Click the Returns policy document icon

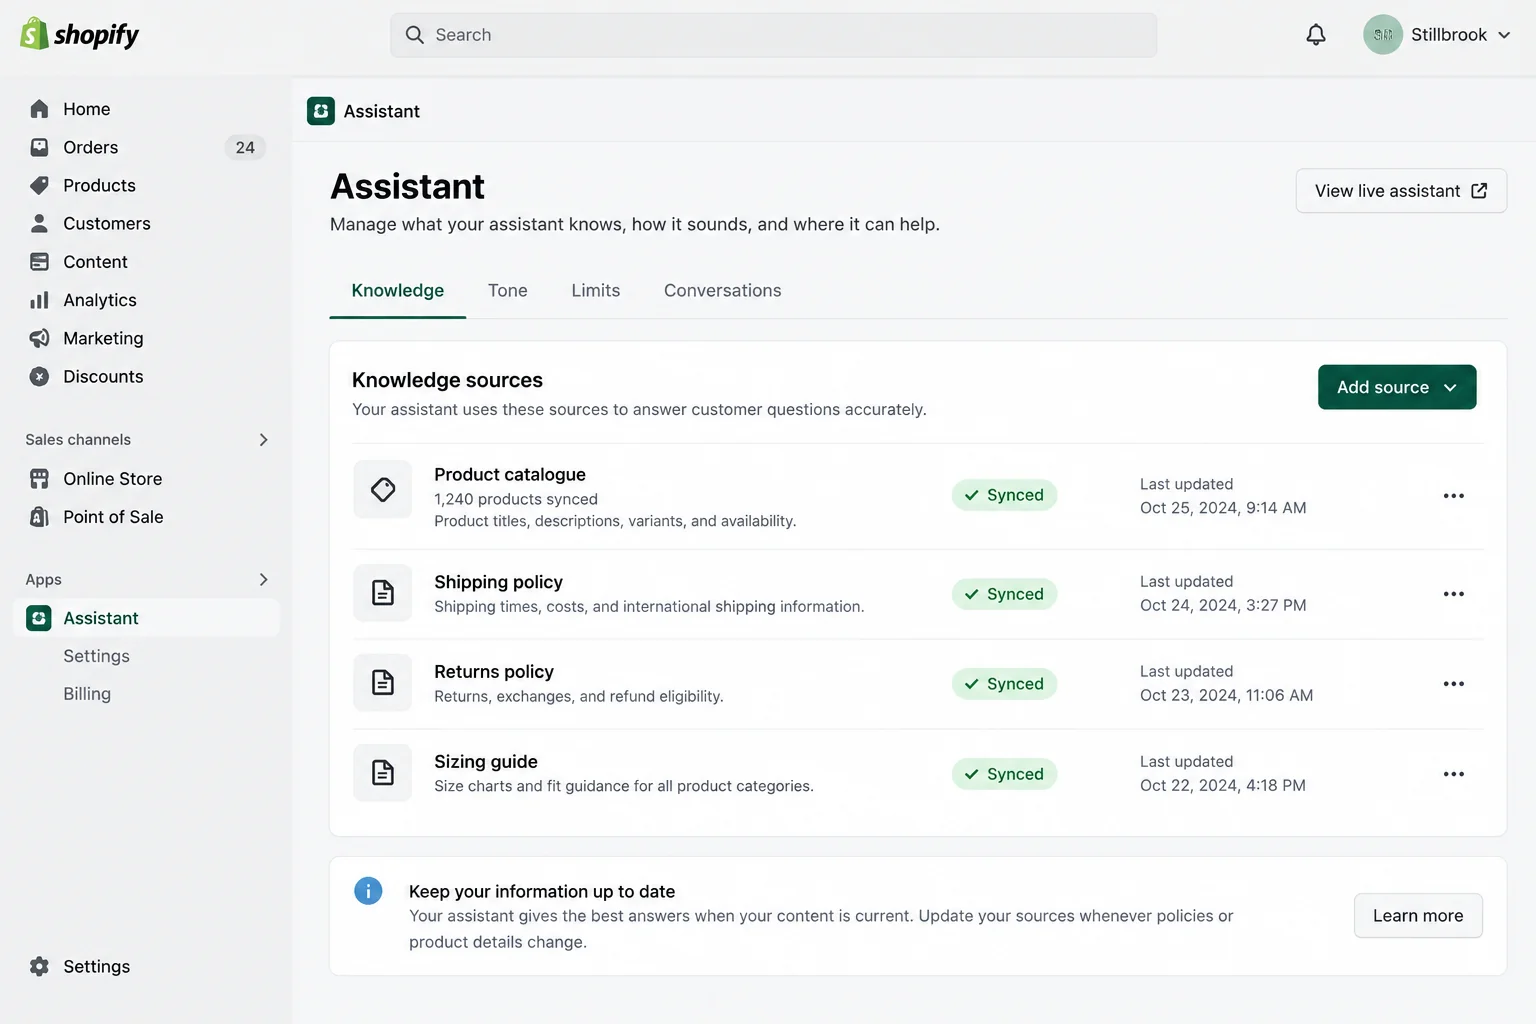(383, 683)
